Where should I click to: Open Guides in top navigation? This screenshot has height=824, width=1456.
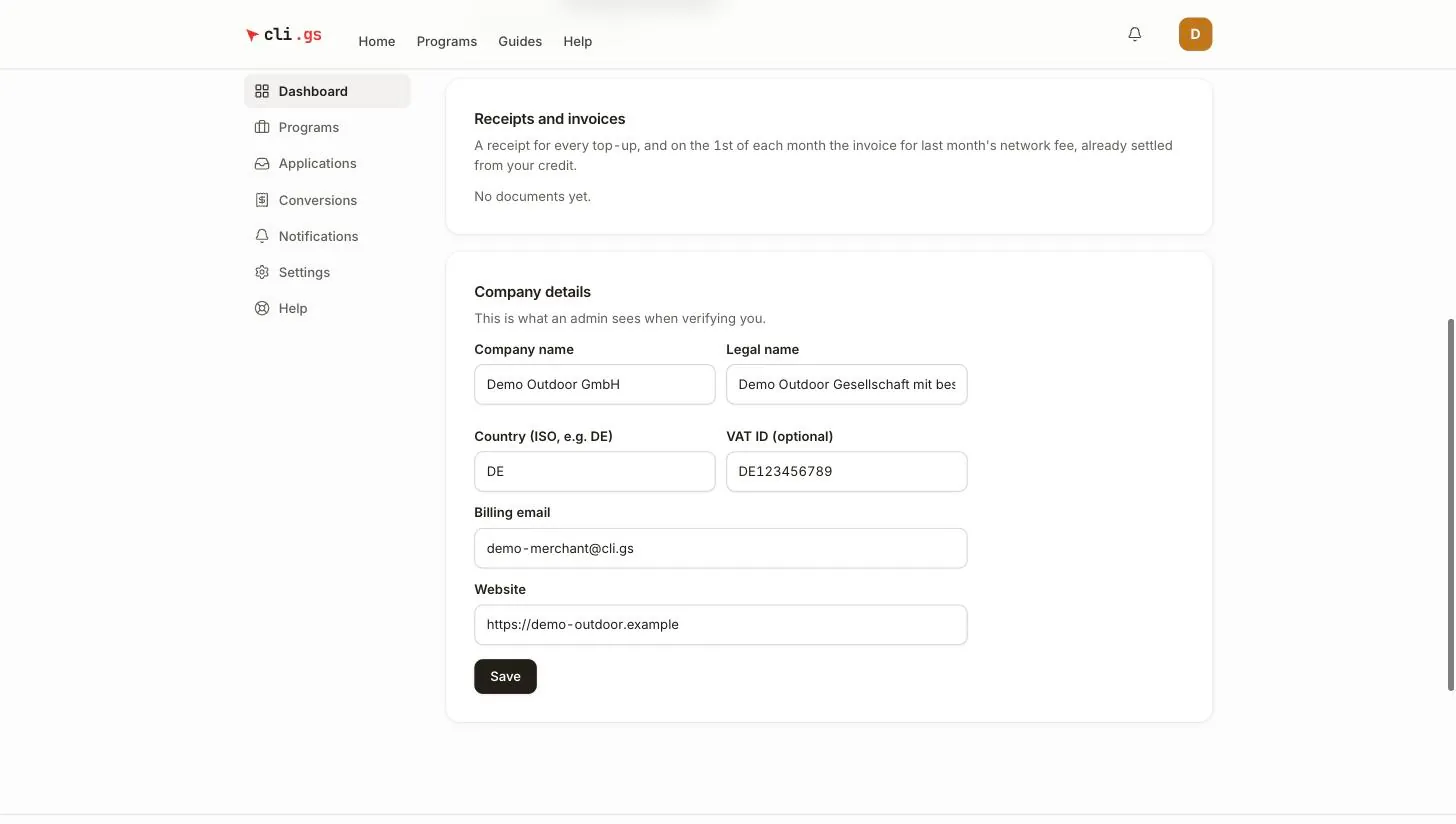520,41
